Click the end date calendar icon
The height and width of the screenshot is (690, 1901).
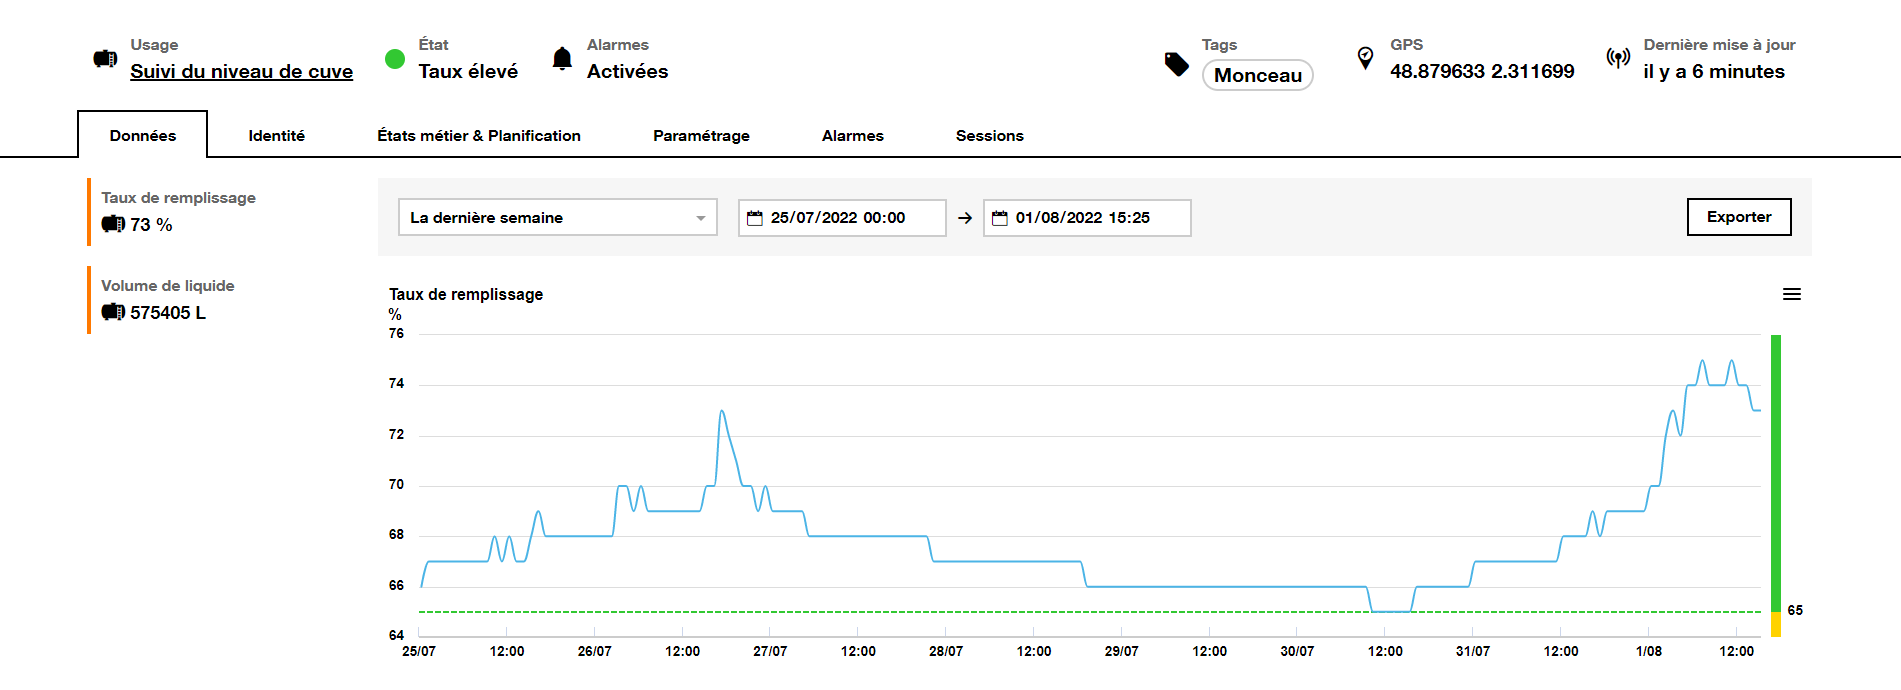tap(1000, 218)
